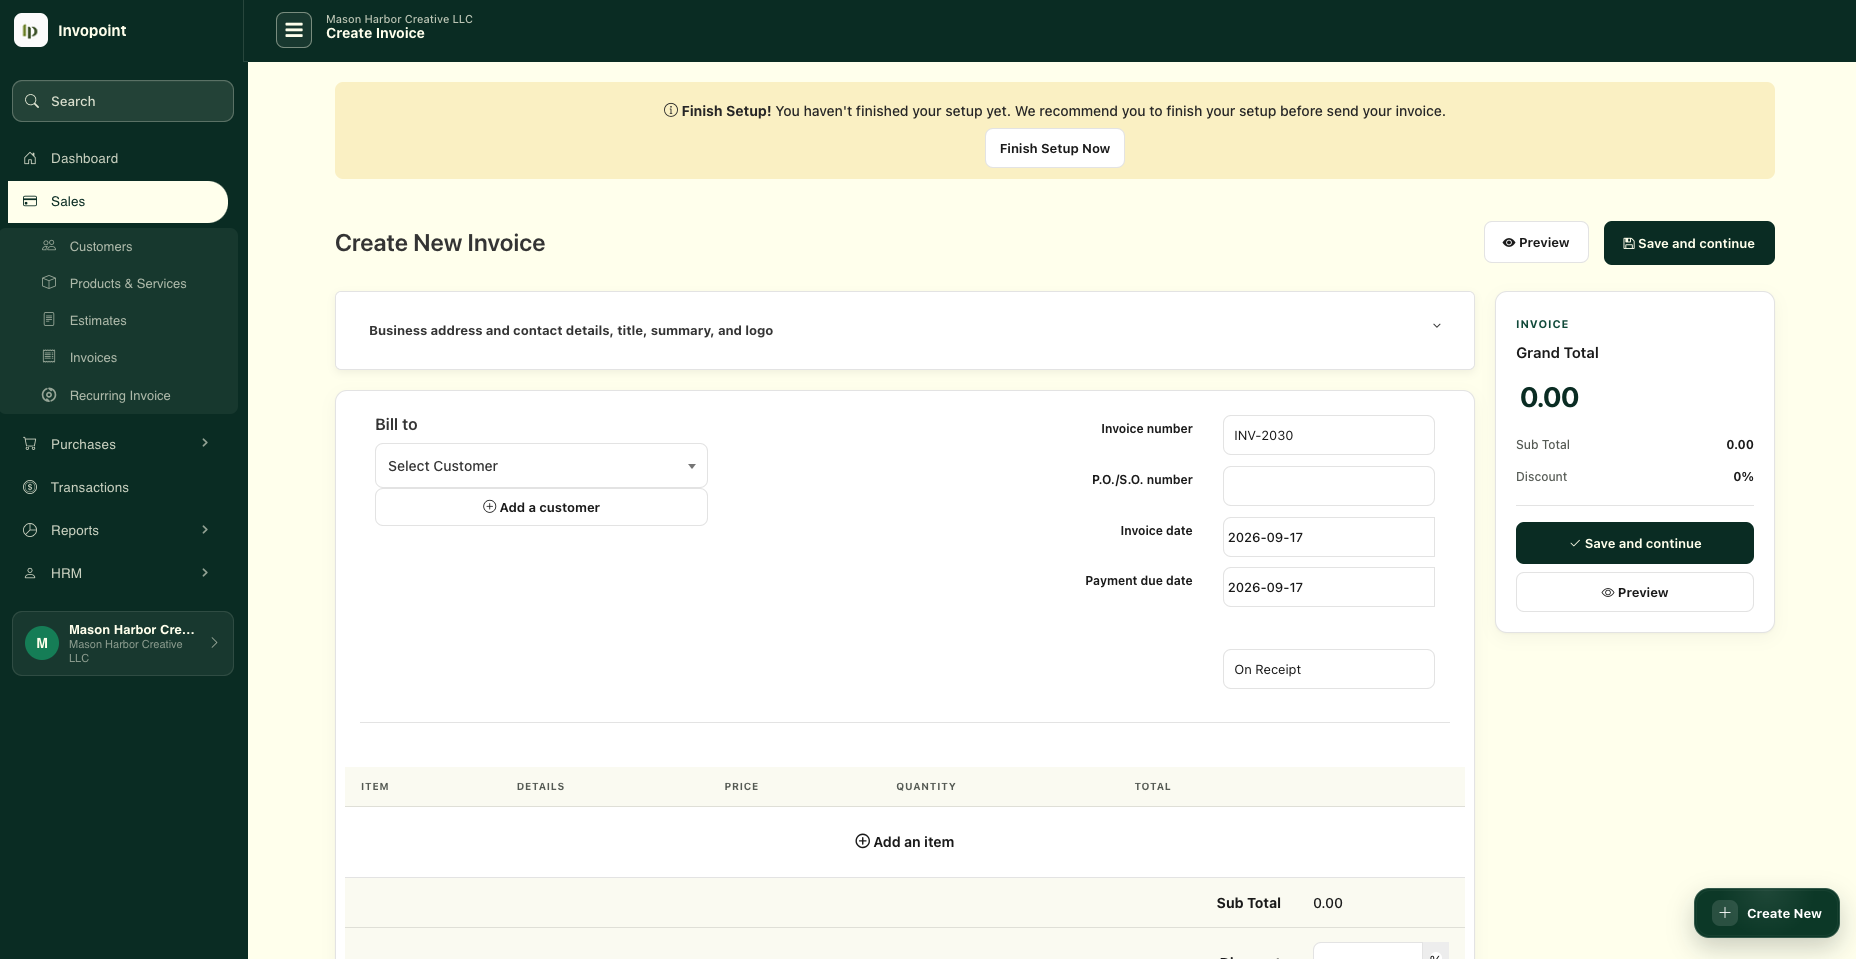Open the company switcher chevron

click(214, 642)
